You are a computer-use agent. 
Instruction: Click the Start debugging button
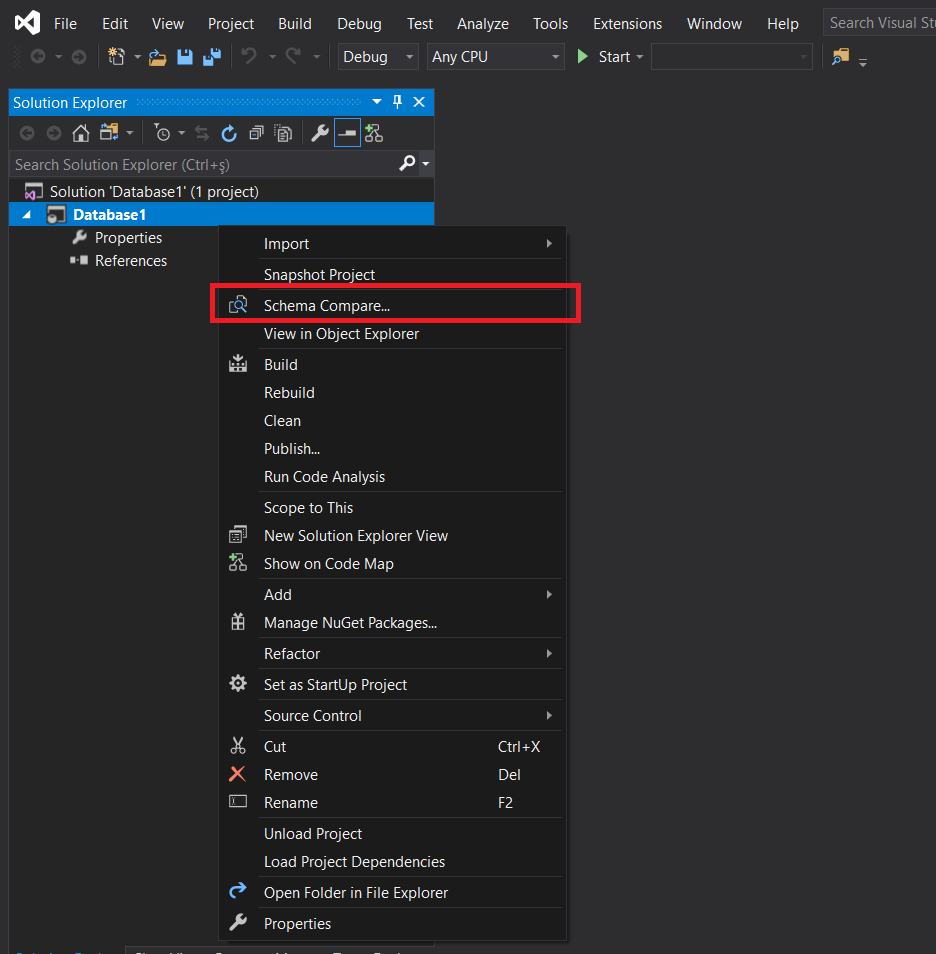603,57
